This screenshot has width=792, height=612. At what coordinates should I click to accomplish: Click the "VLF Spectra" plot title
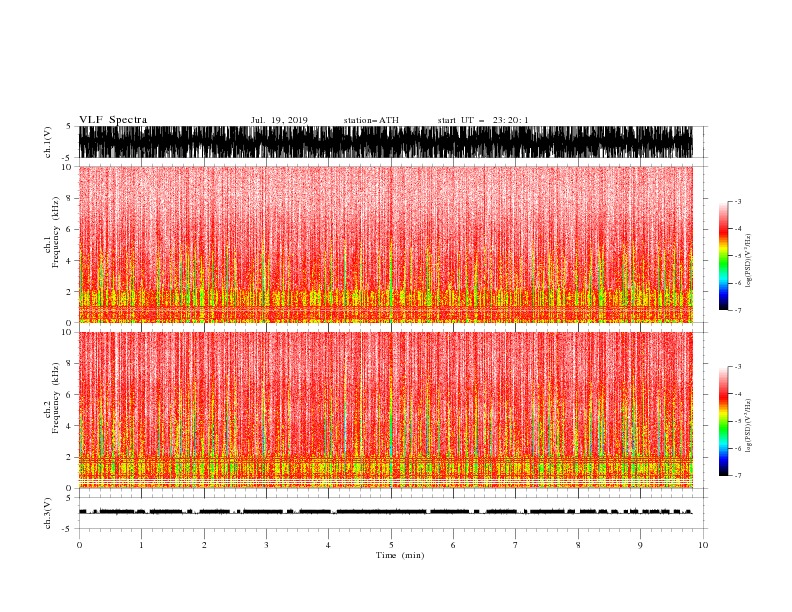click(113, 120)
